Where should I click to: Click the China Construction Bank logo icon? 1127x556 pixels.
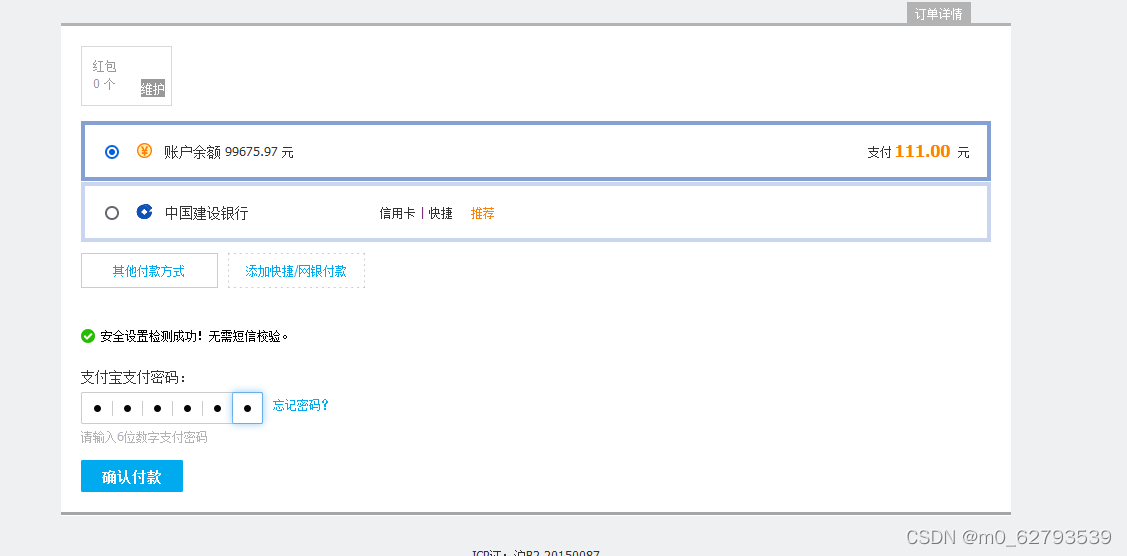144,212
